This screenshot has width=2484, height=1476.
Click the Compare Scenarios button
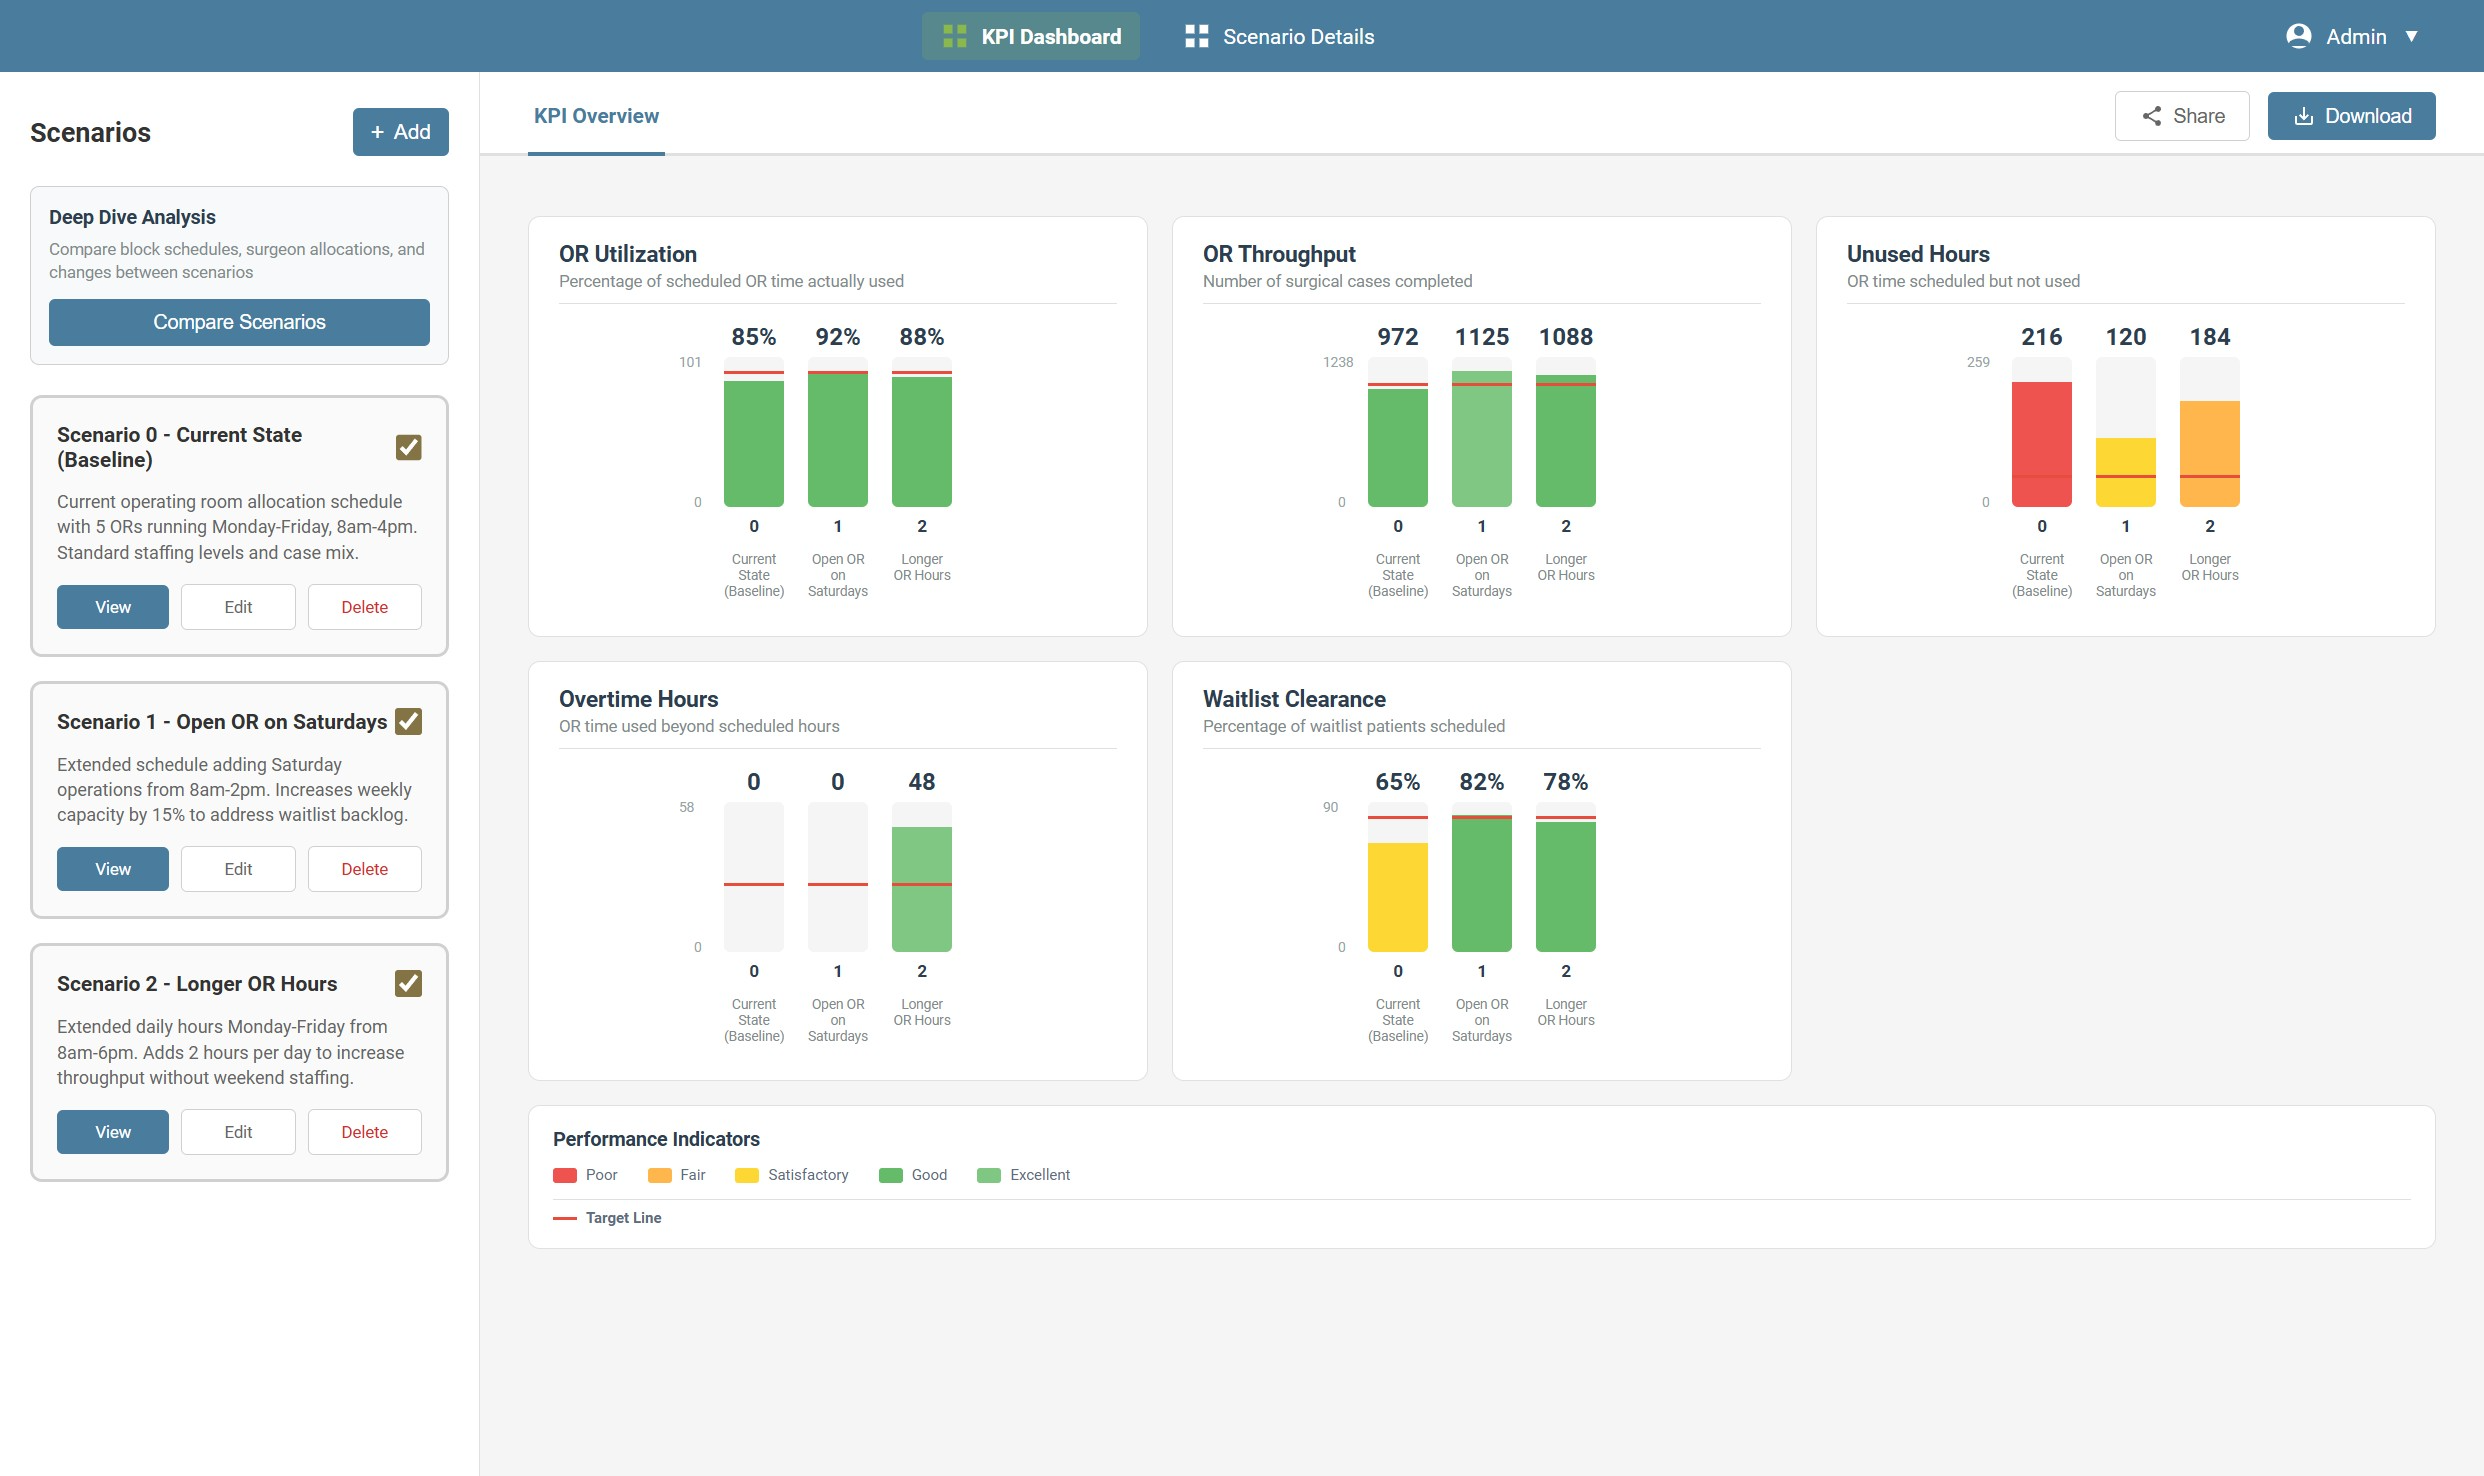[x=239, y=322]
